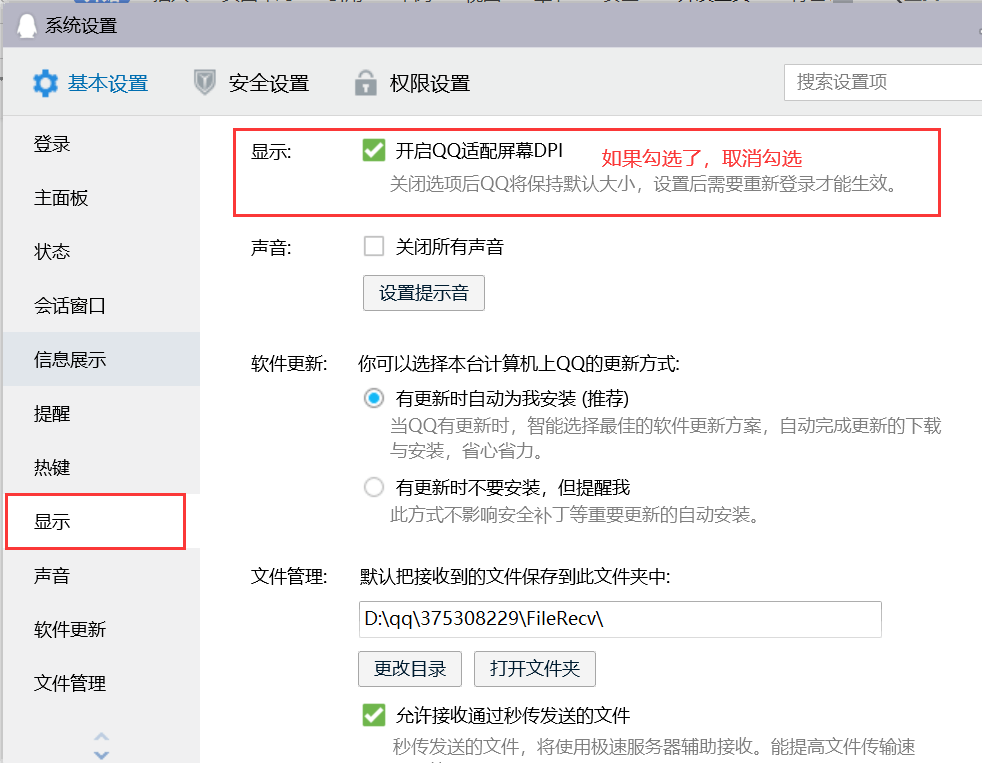The height and width of the screenshot is (763, 982).
Task: Toggle 允许接收通过秒传发送的文件 checkbox
Action: [x=374, y=715]
